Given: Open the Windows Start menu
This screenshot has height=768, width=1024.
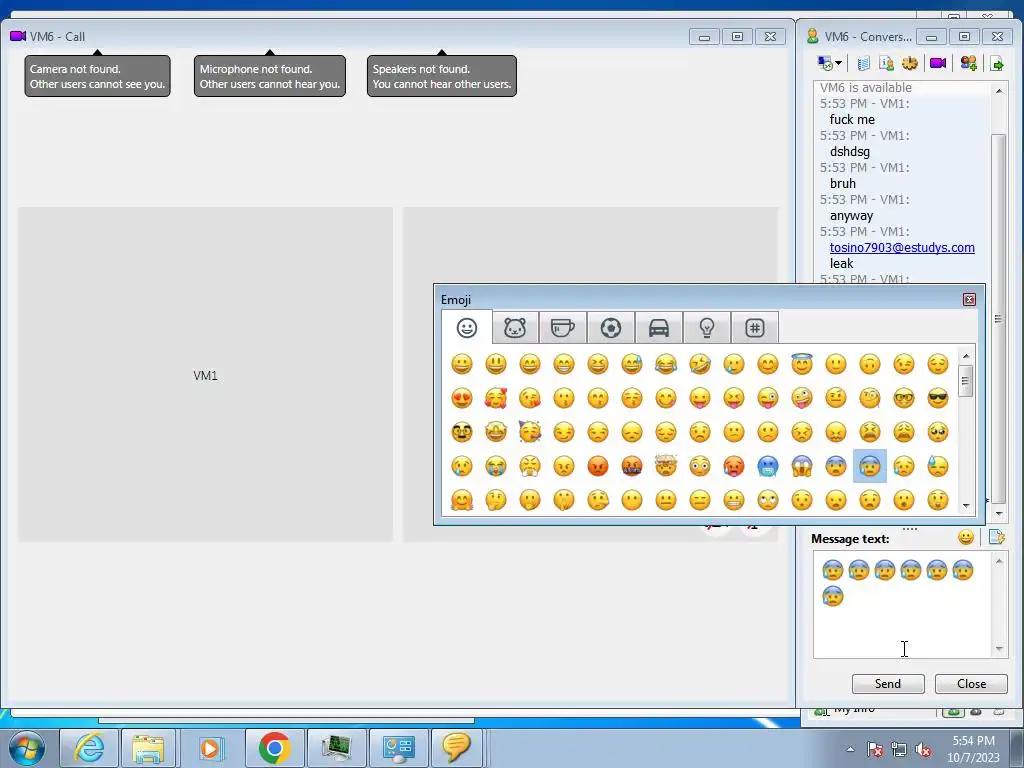Looking at the screenshot, I should click(26, 748).
